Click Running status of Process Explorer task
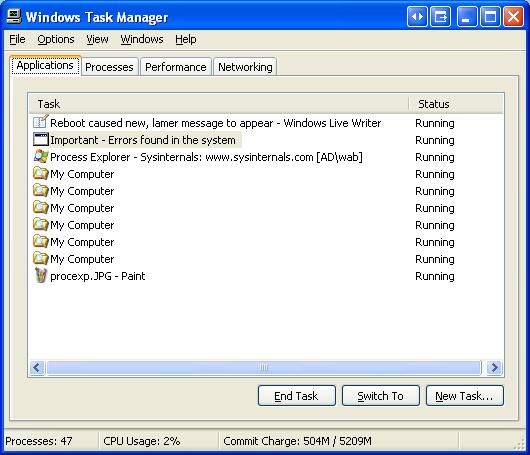 click(x=435, y=157)
